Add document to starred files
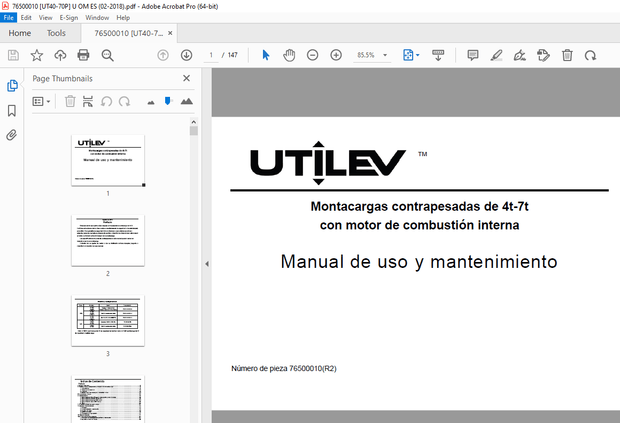Screen dimensions: 620x423 (x=37, y=55)
